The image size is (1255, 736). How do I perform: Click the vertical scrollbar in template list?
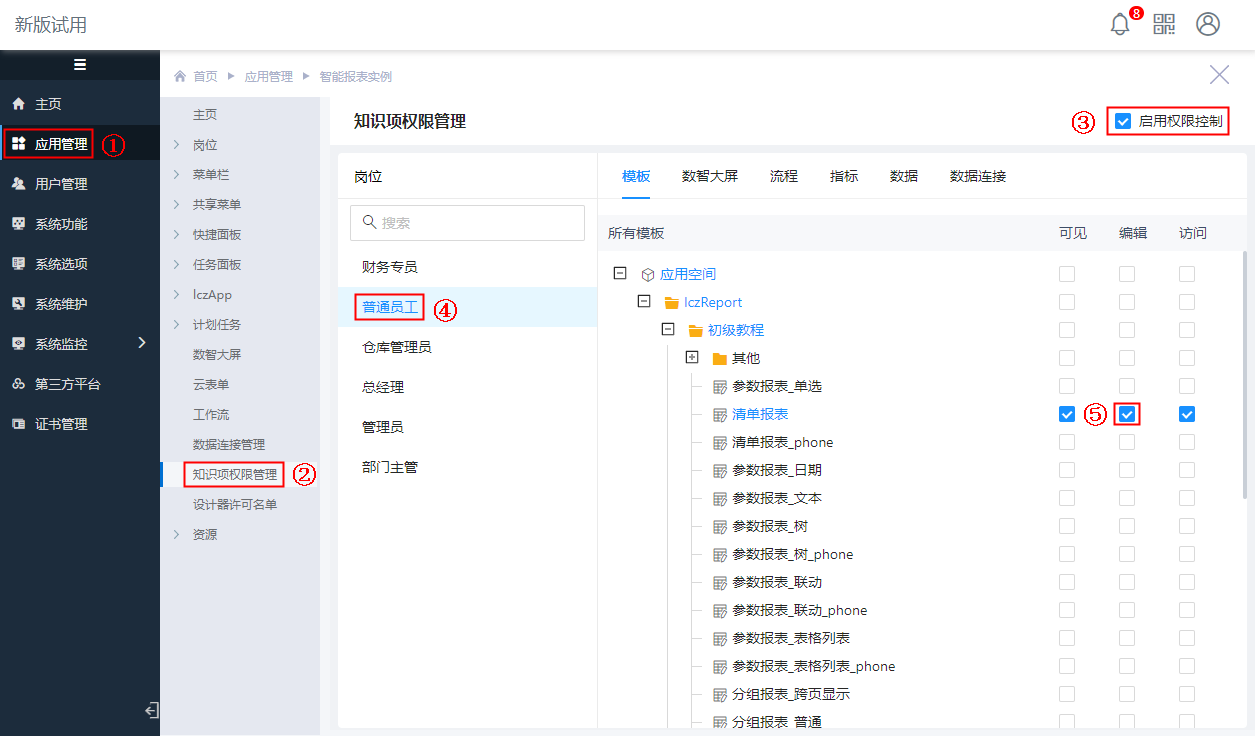[1243, 380]
